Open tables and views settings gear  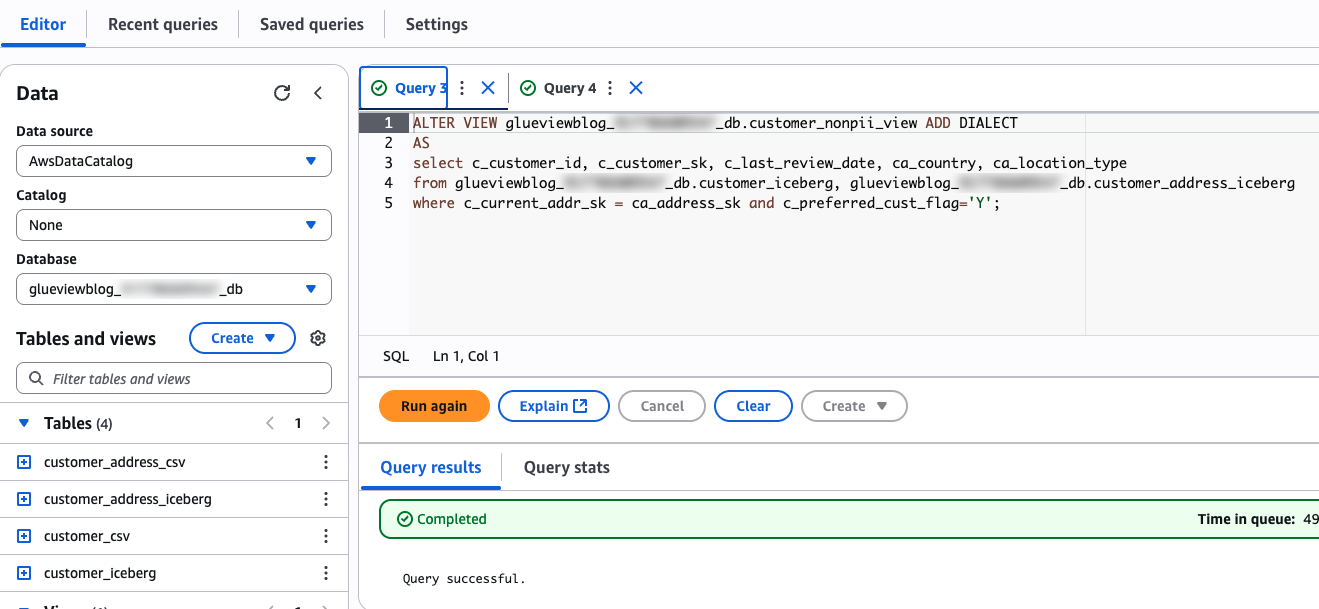point(318,338)
